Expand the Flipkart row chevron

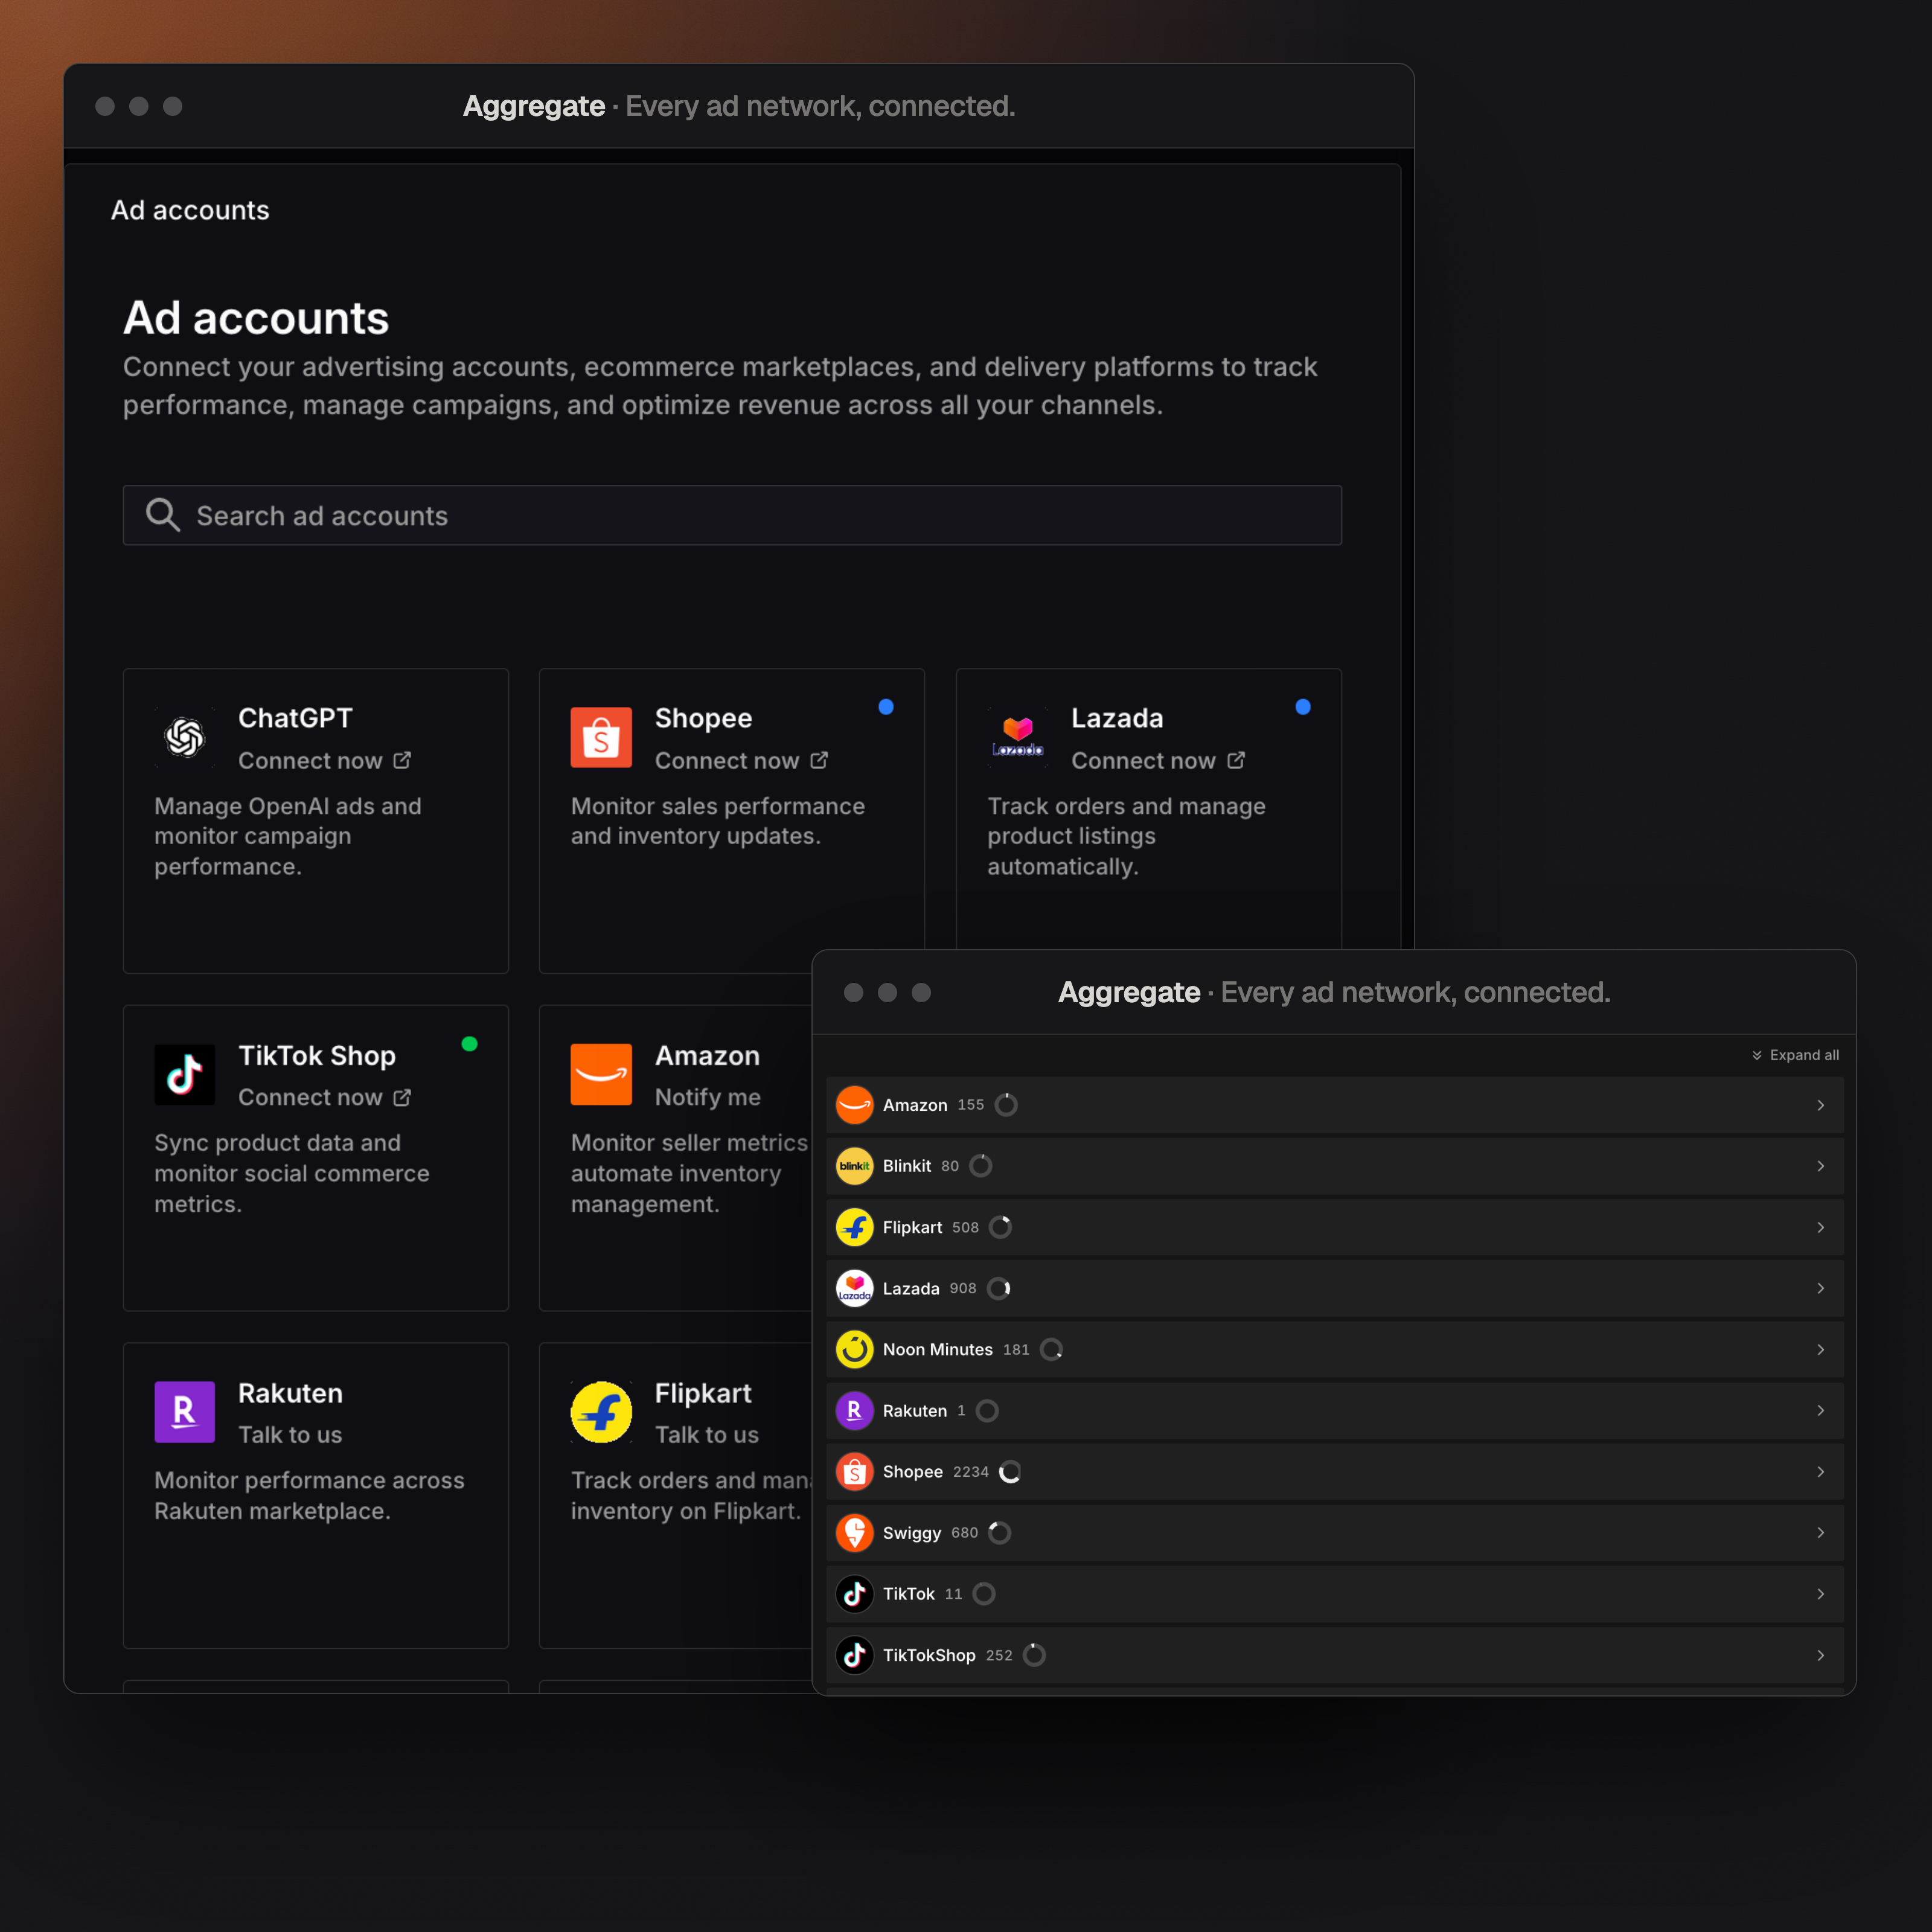[1820, 1227]
